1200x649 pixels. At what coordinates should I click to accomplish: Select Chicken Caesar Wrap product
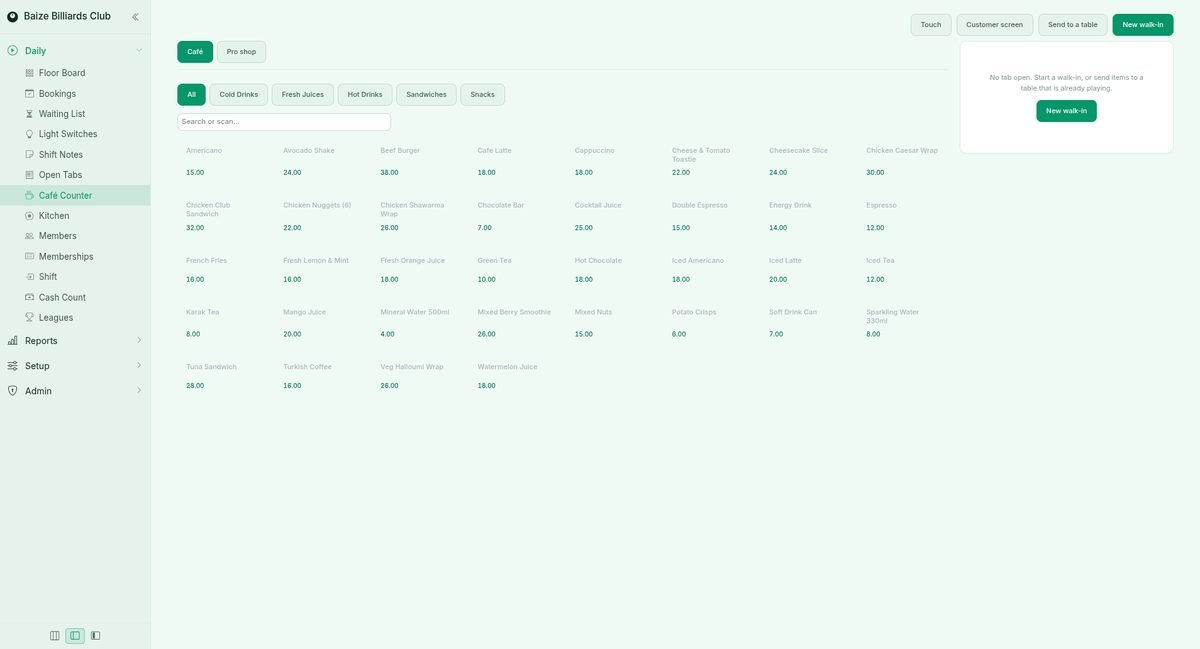coord(905,161)
